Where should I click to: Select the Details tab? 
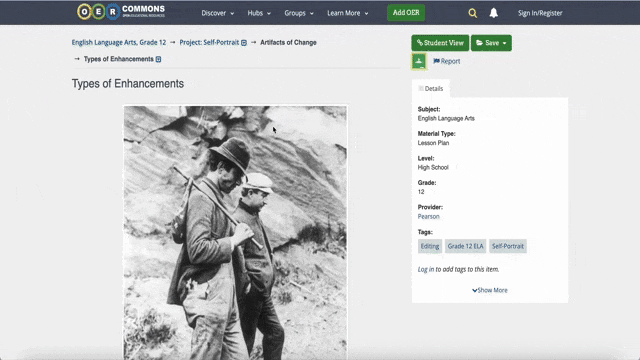pyautogui.click(x=431, y=89)
